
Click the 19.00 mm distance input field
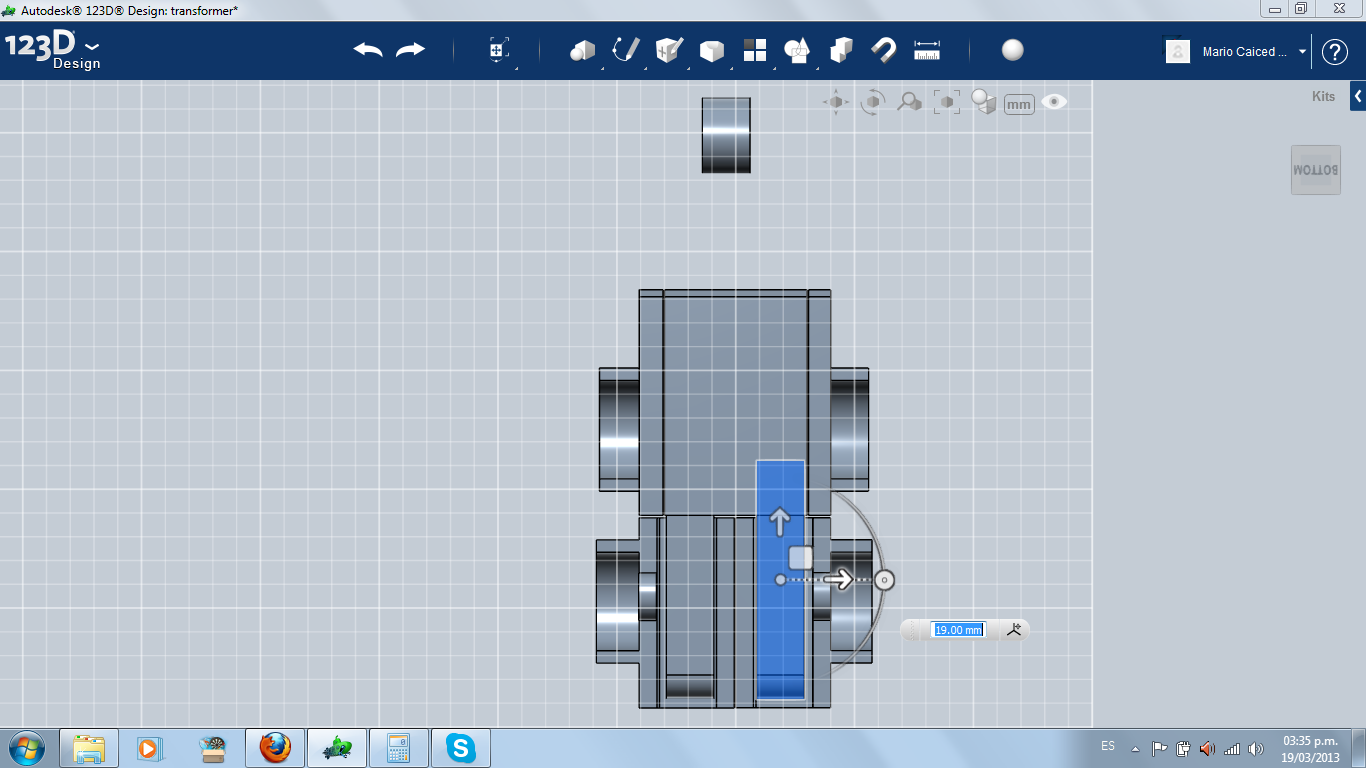click(958, 630)
